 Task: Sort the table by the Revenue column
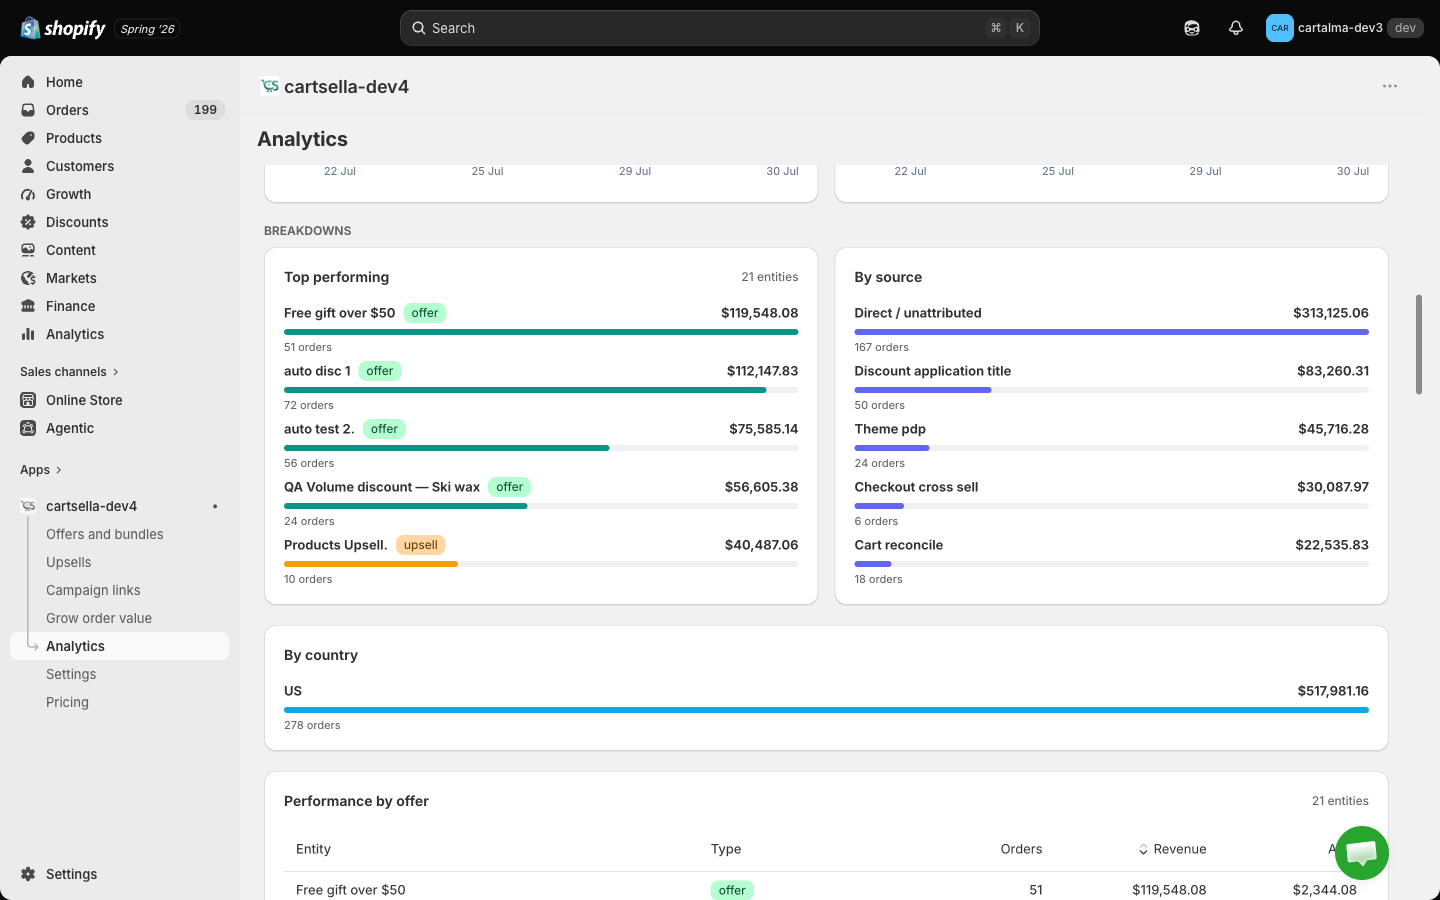tap(1172, 849)
